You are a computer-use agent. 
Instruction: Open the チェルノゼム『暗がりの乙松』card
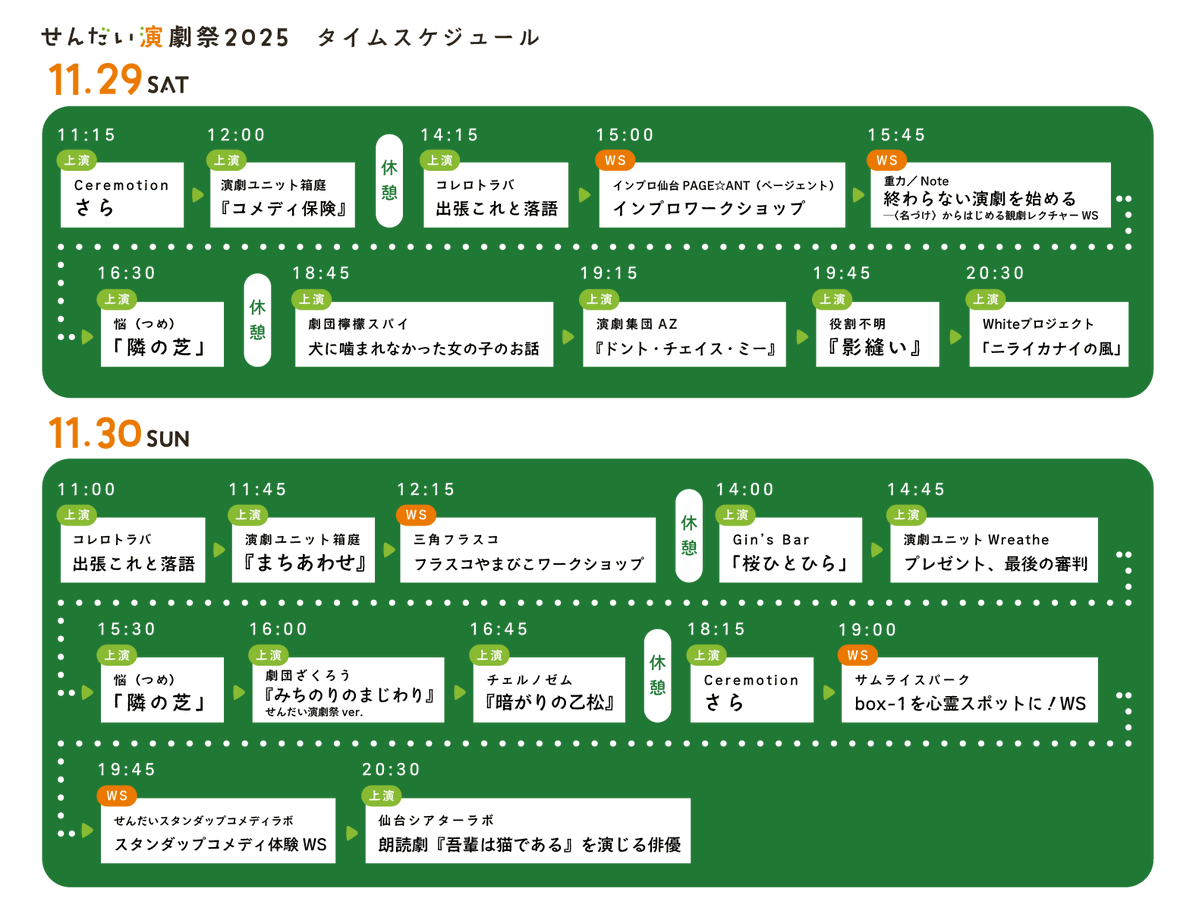point(549,690)
